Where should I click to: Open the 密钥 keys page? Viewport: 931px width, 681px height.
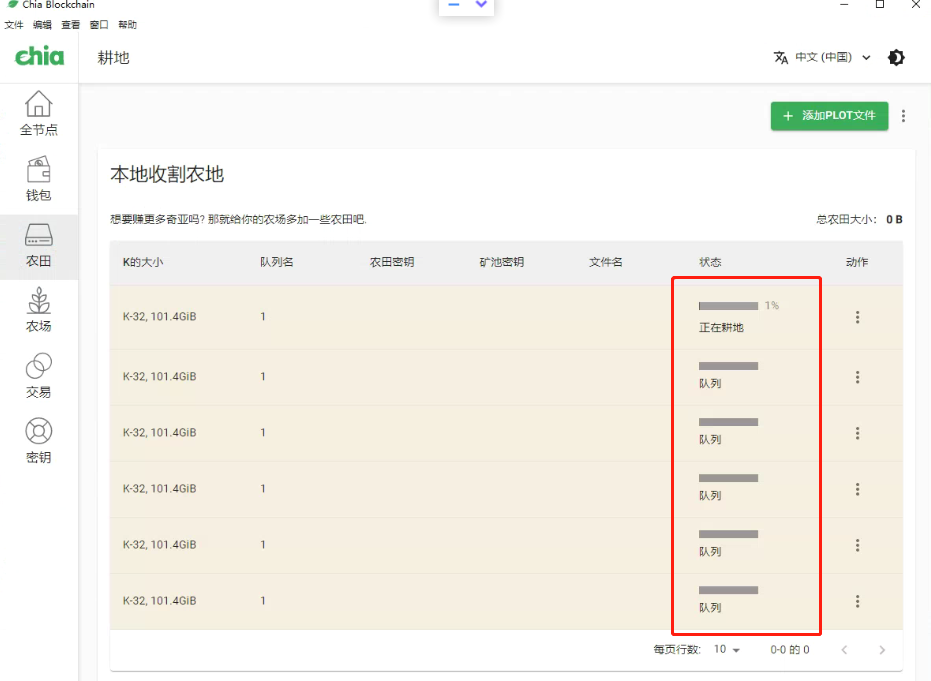click(x=39, y=442)
